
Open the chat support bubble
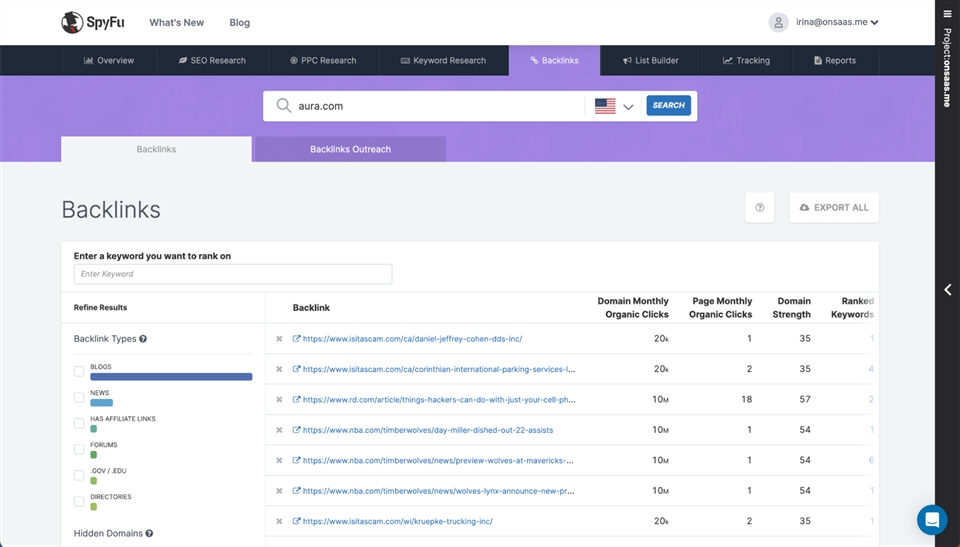click(931, 520)
